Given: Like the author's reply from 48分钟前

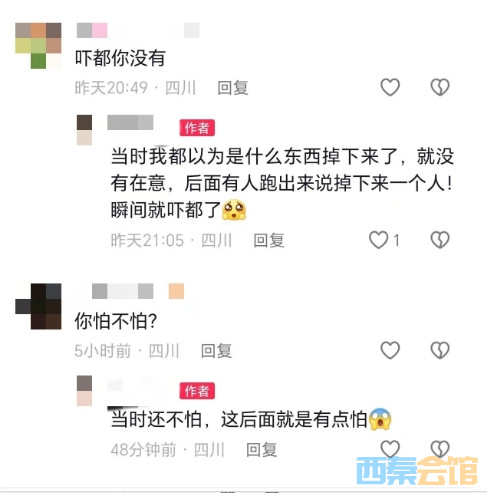Looking at the screenshot, I should 390,449.
